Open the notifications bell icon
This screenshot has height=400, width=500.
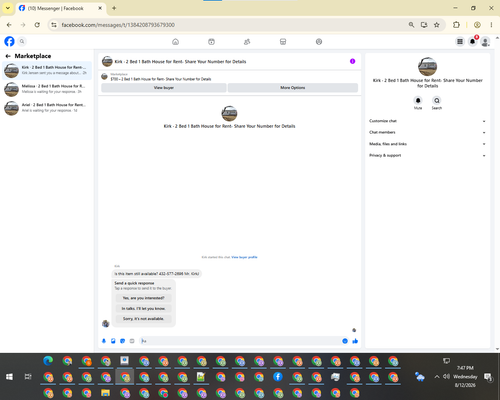click(x=473, y=41)
